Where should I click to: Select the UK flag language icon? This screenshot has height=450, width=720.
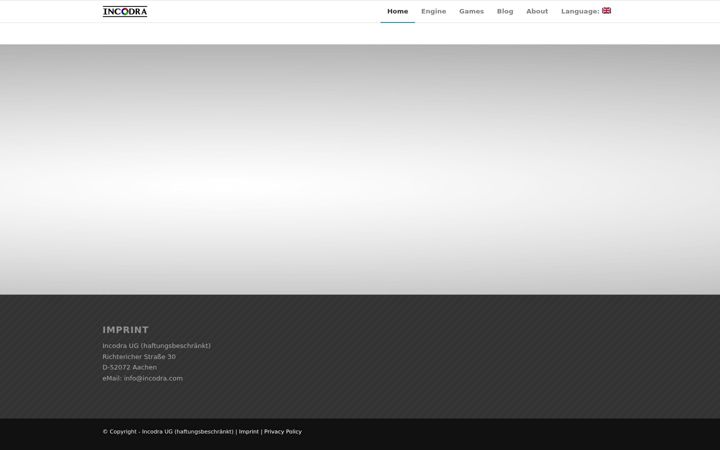(606, 11)
